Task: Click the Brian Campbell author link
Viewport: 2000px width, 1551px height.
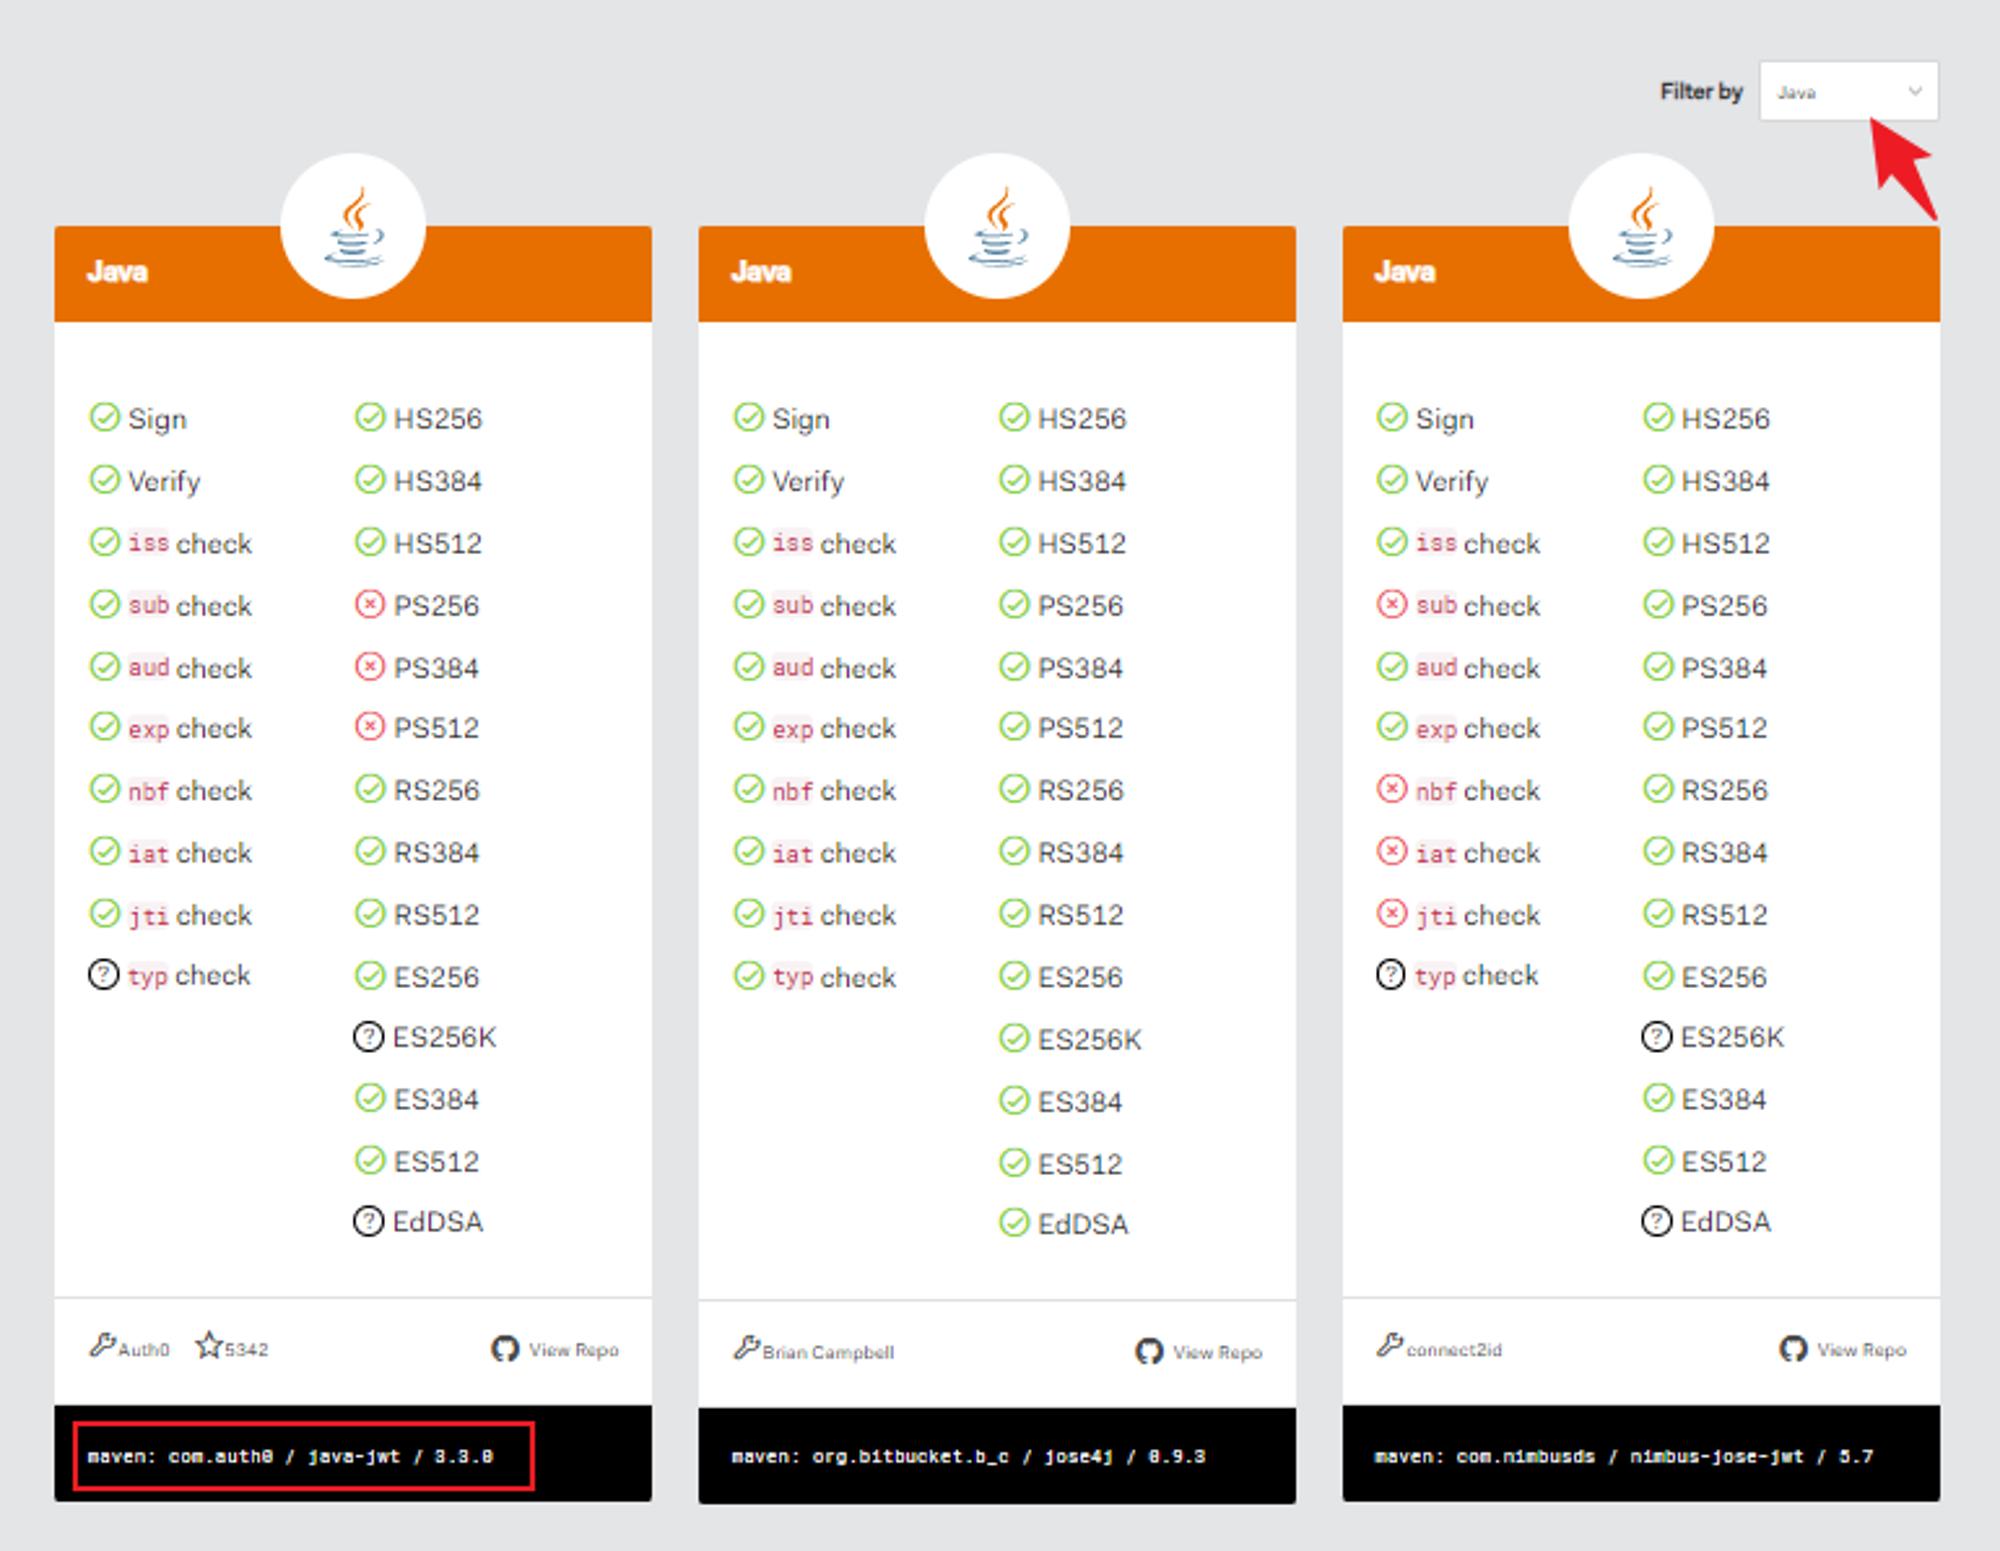Action: (x=827, y=1352)
